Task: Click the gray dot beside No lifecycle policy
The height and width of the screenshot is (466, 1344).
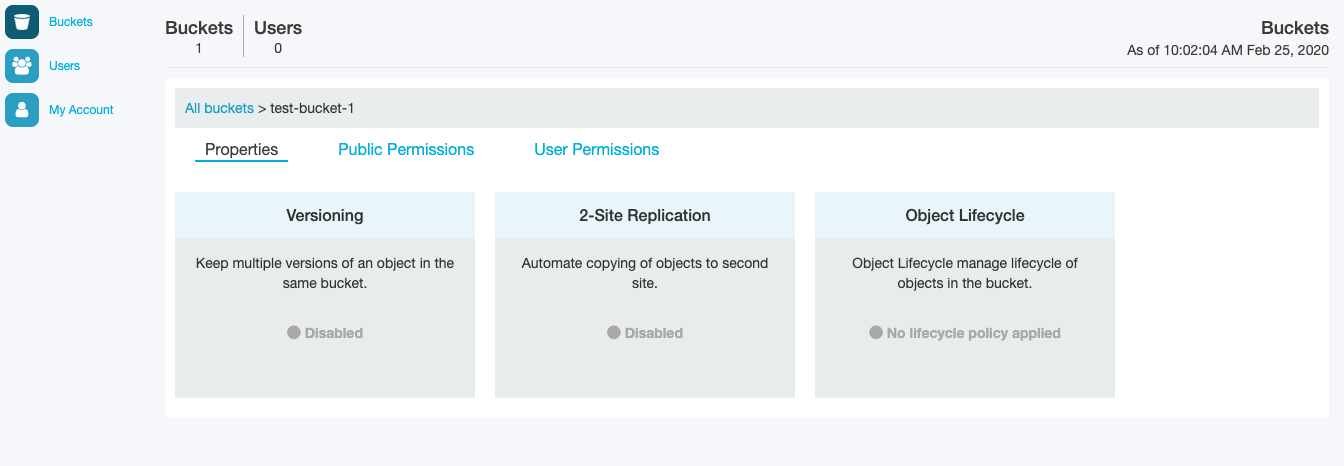Action: click(876, 332)
